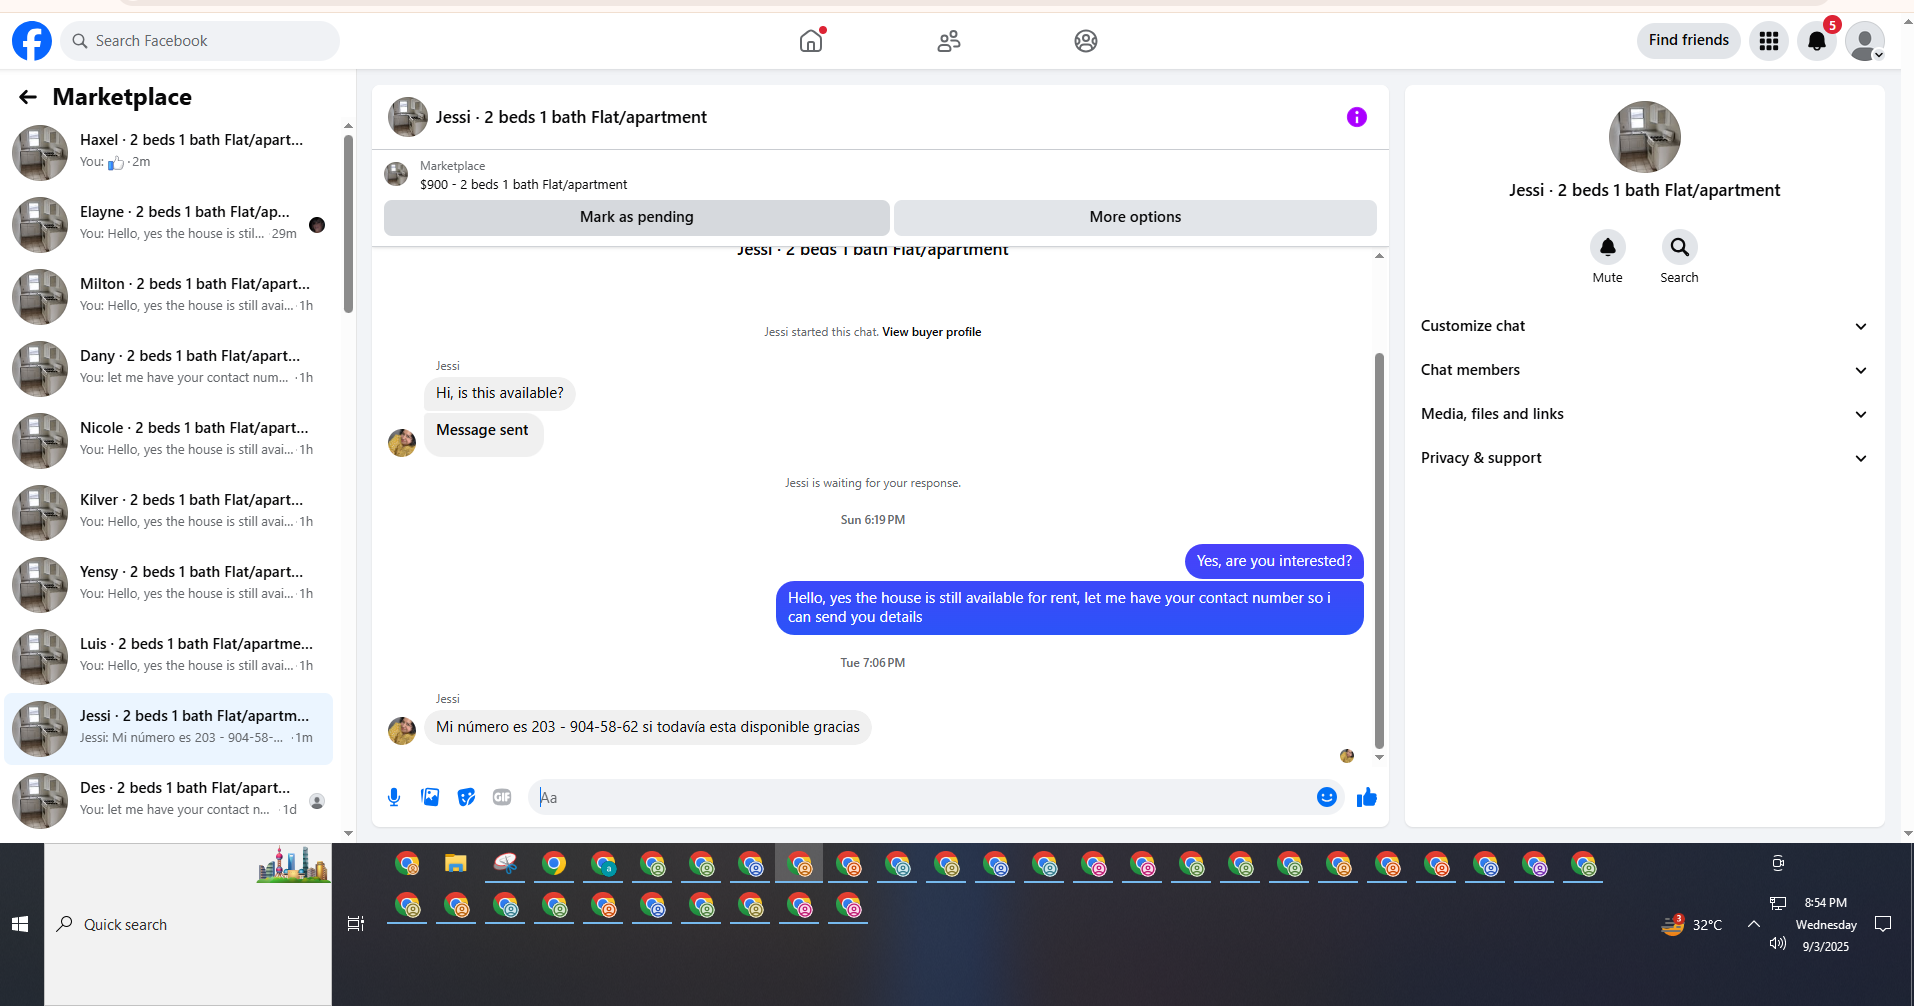Click the Windows Quick search box
Image resolution: width=1914 pixels, height=1006 pixels.
pyautogui.click(x=188, y=924)
